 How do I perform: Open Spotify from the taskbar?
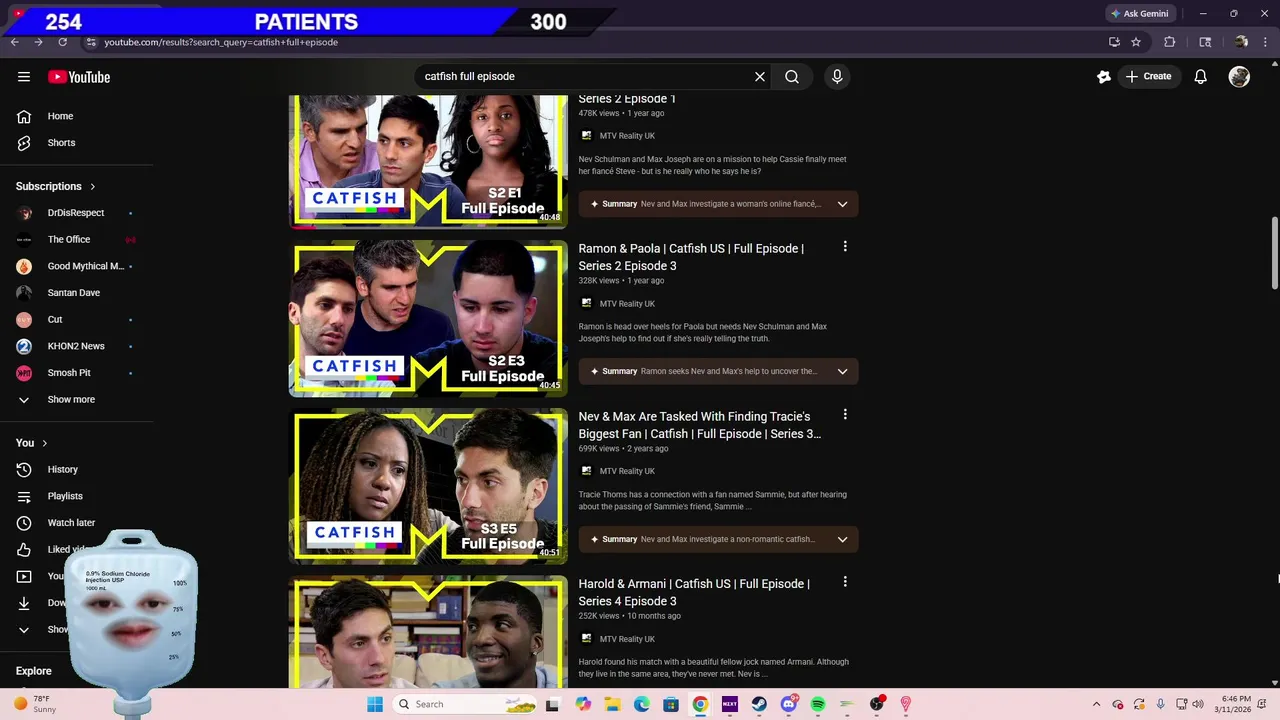coord(818,704)
